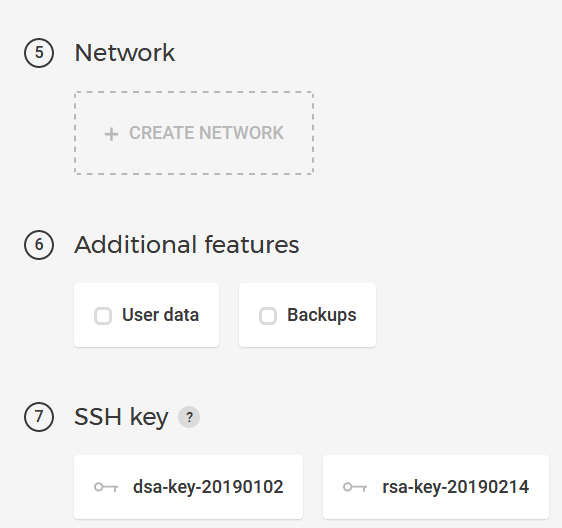Choose the rsa-key-20190214 SSH key name
Image resolution: width=562 pixels, height=528 pixels.
click(456, 487)
